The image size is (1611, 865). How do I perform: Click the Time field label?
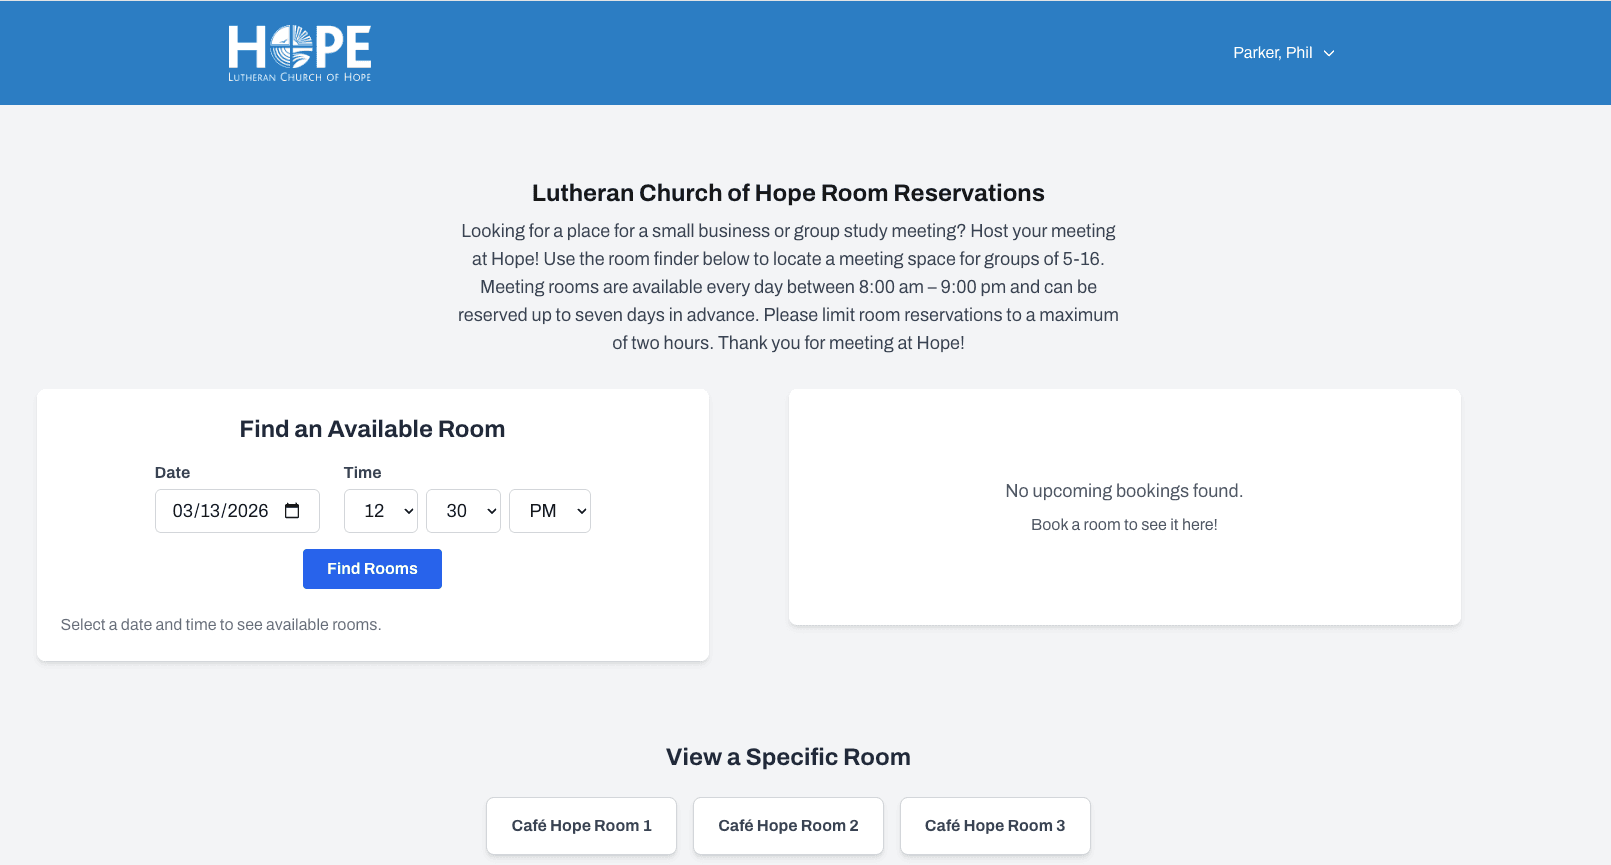click(x=362, y=473)
